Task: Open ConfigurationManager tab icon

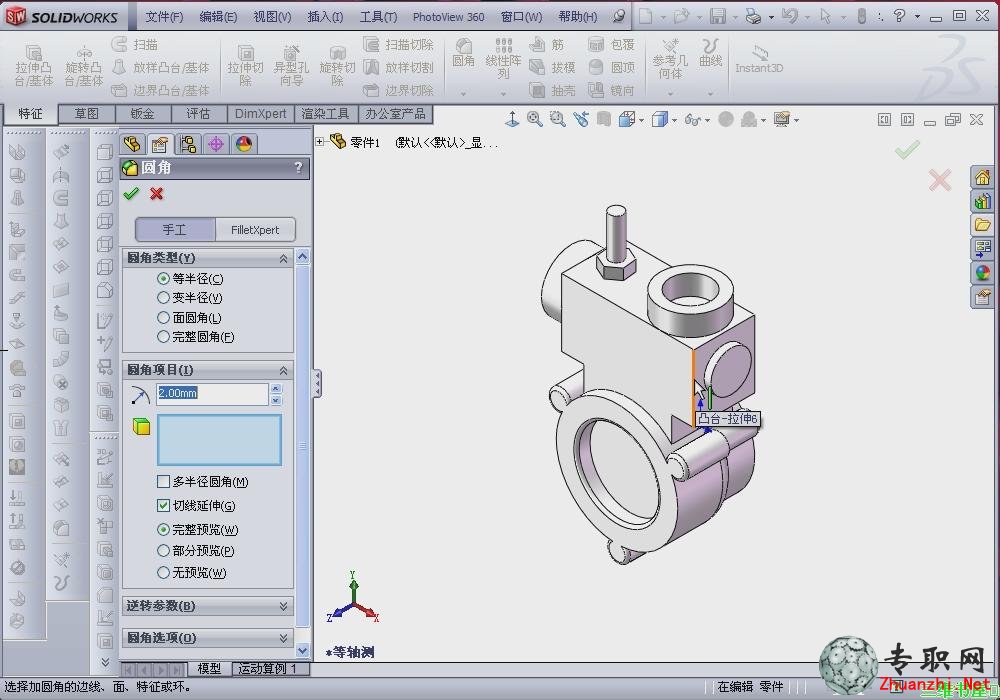Action: point(188,144)
